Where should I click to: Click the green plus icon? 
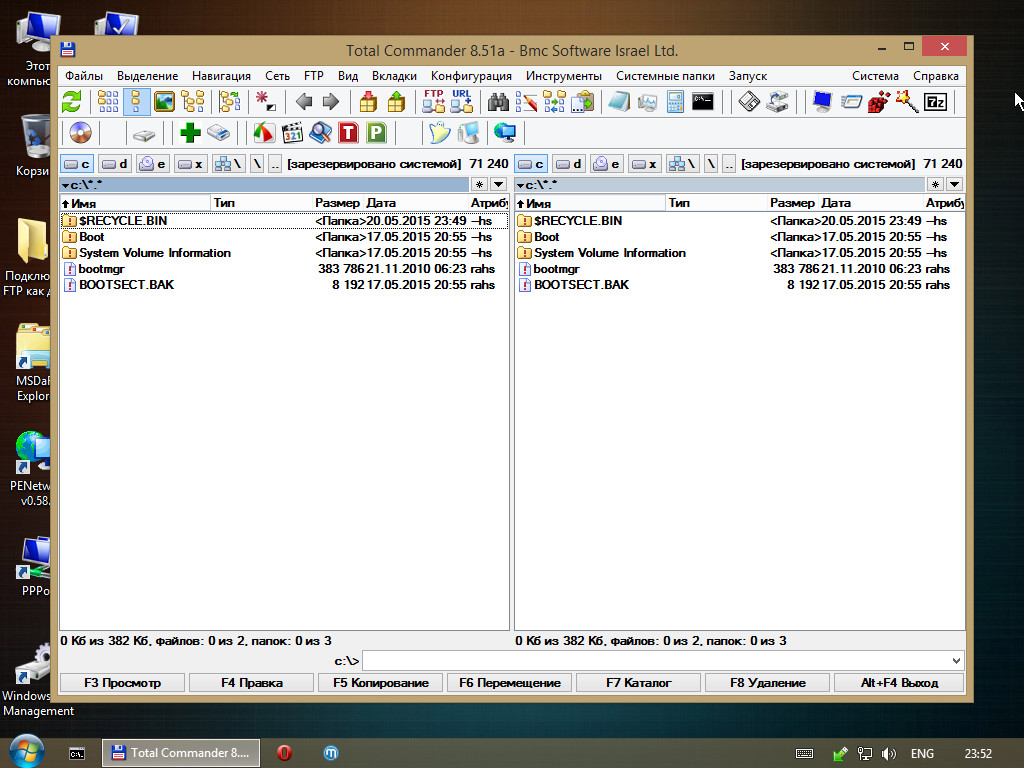click(190, 133)
